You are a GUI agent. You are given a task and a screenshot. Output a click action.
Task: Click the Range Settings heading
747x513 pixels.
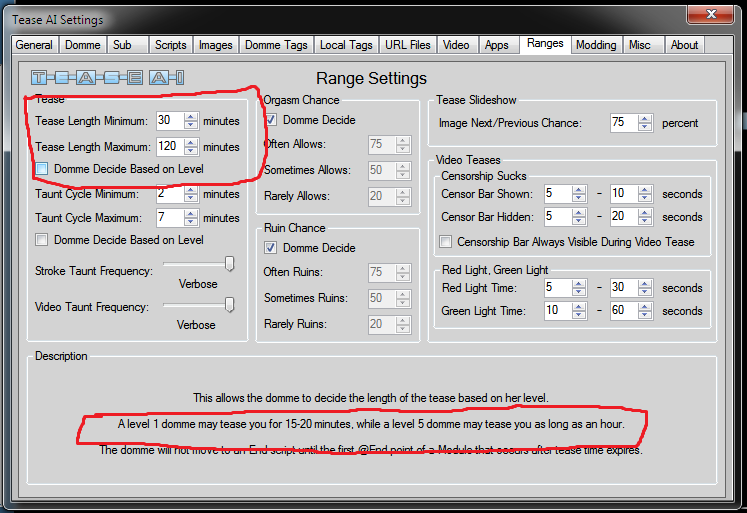point(371,78)
